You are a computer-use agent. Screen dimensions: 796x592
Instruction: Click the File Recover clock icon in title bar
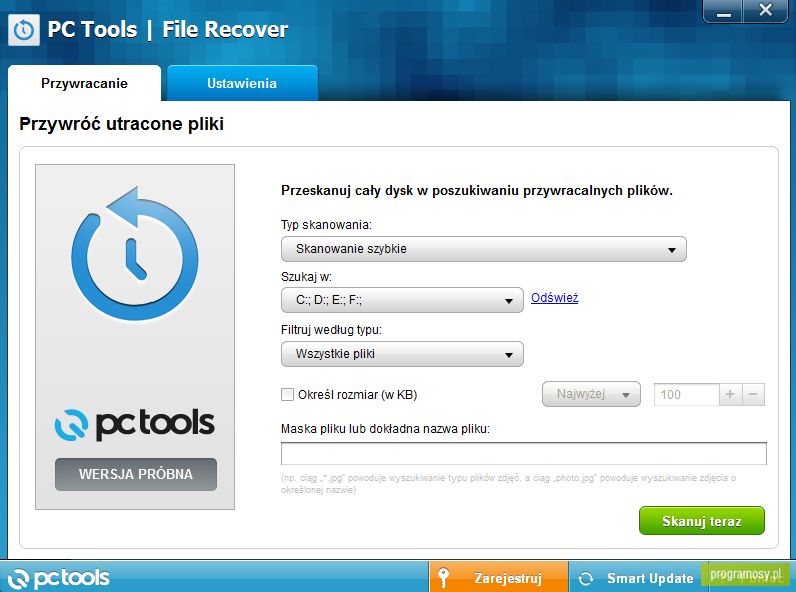[24, 30]
